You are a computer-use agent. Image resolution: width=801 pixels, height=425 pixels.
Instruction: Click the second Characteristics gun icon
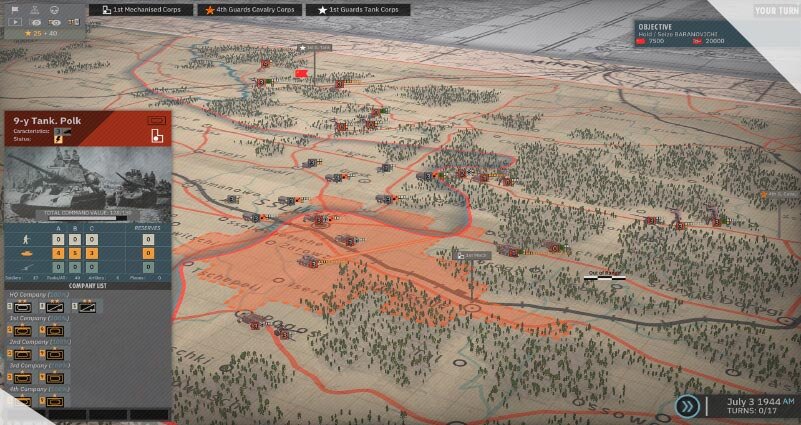tap(67, 131)
